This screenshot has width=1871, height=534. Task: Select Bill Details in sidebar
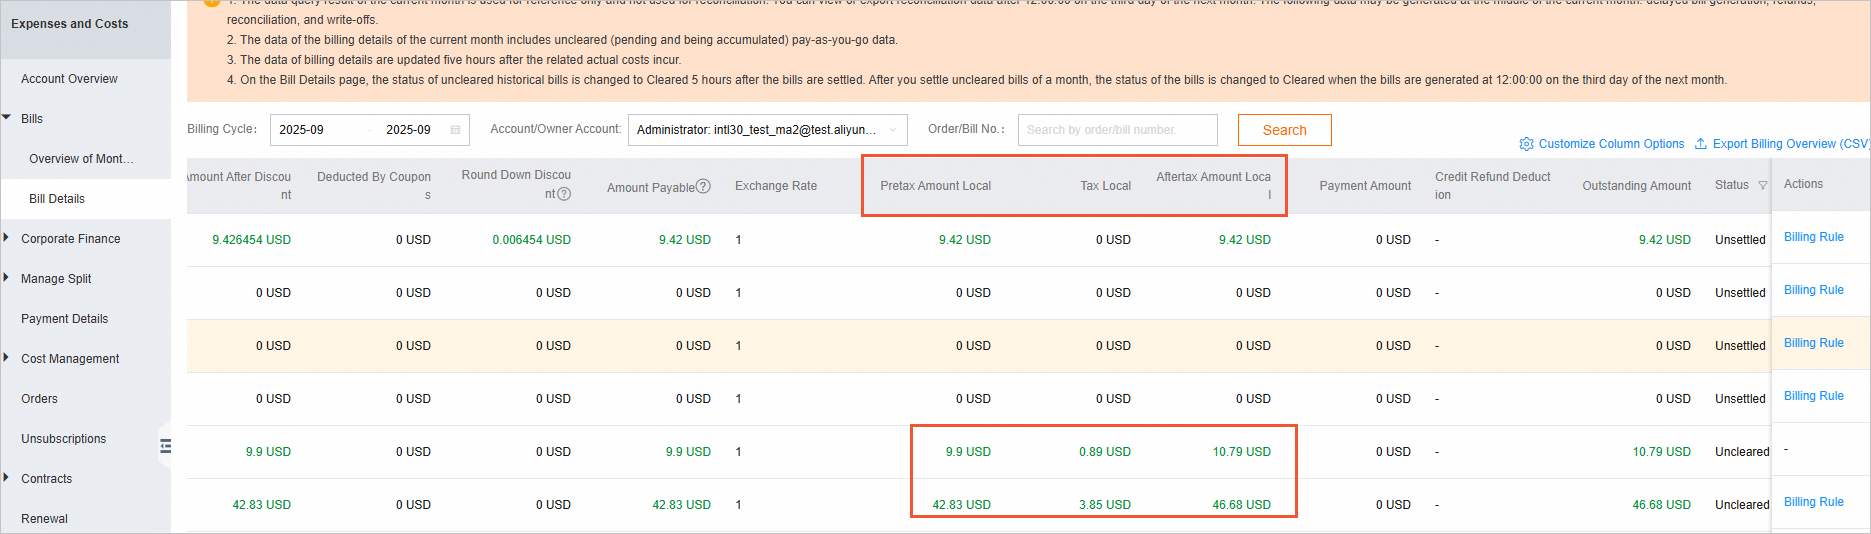(57, 199)
